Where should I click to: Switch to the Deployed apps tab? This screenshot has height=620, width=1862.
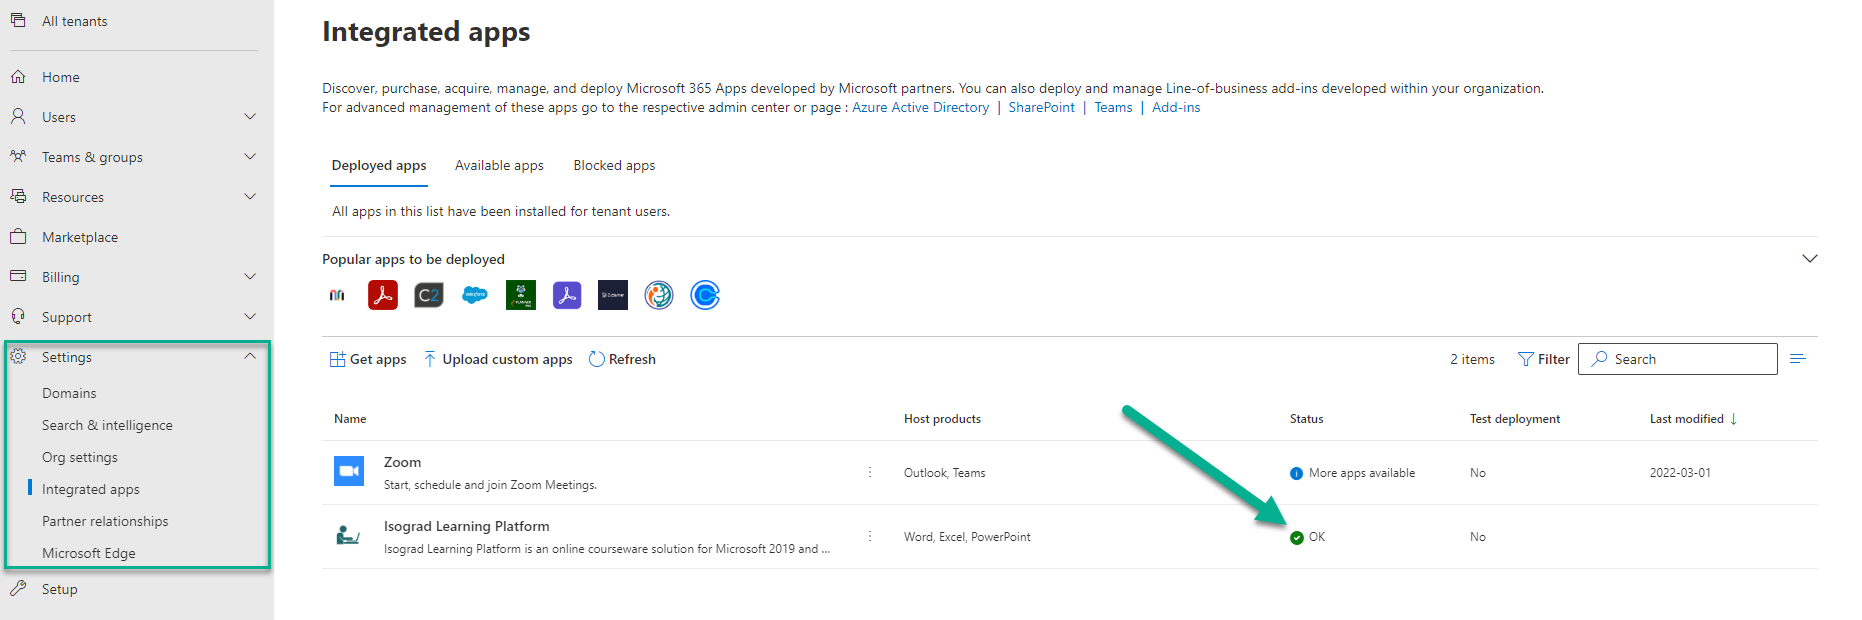(379, 166)
